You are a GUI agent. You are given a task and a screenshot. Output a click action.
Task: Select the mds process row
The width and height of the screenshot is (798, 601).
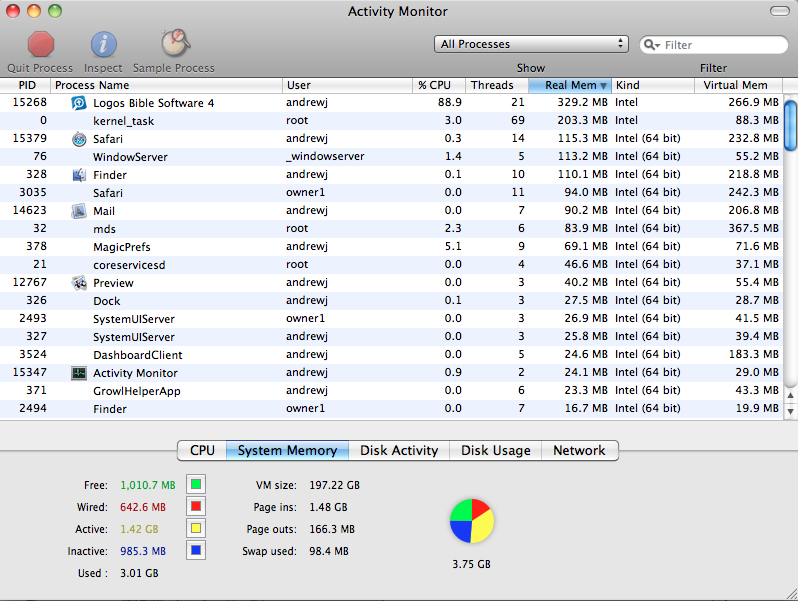tap(391, 228)
